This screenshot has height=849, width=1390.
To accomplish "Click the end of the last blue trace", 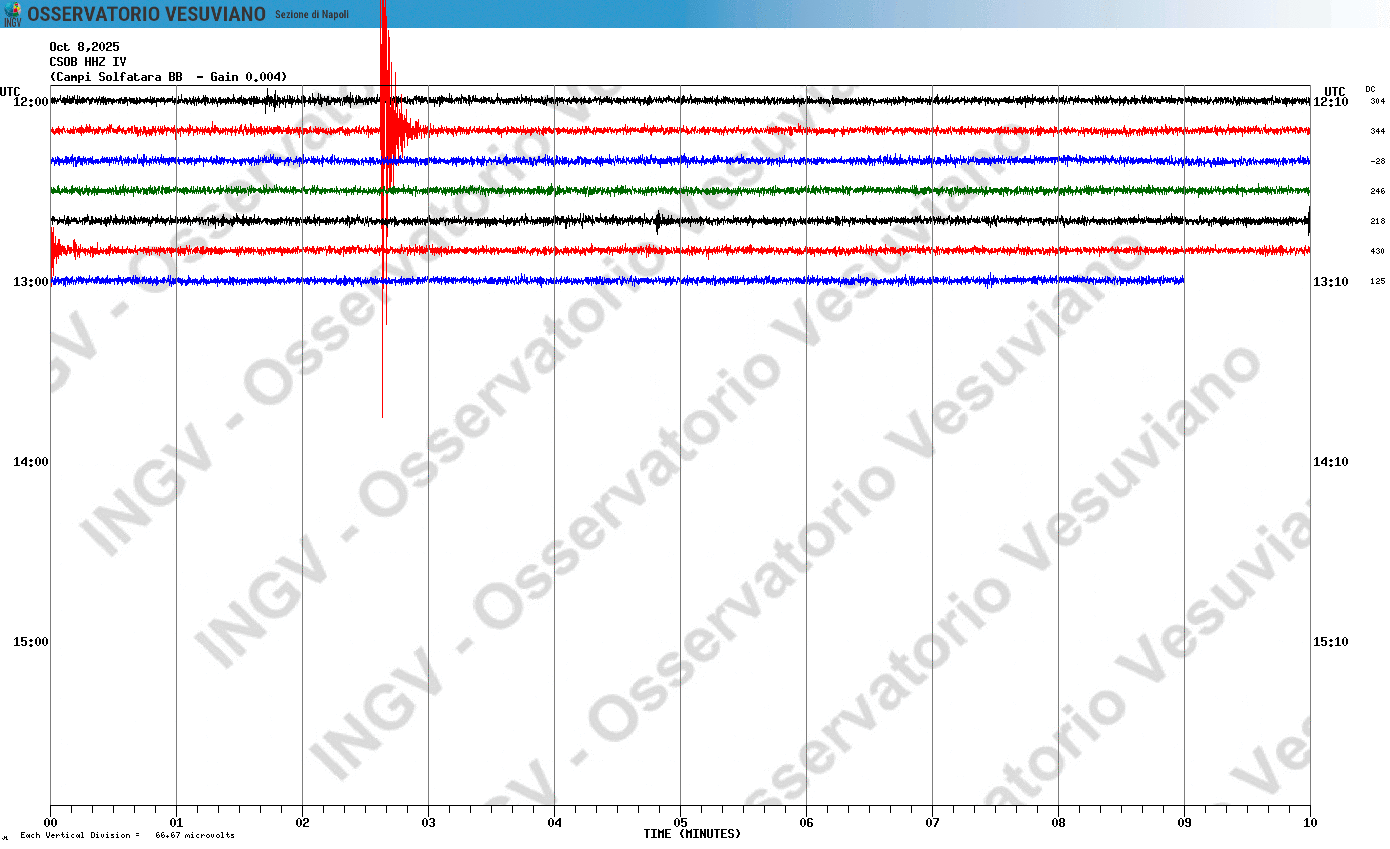I will point(1182,281).
